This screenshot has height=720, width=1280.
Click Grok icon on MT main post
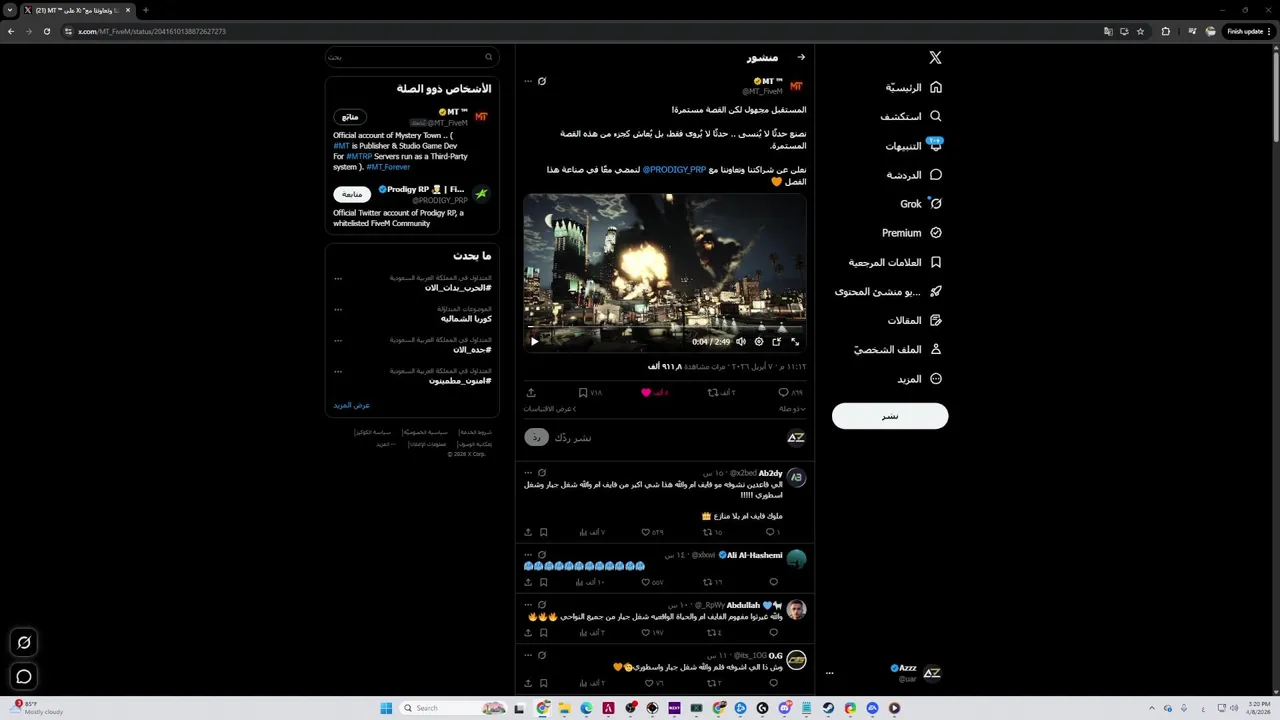pyautogui.click(x=542, y=81)
